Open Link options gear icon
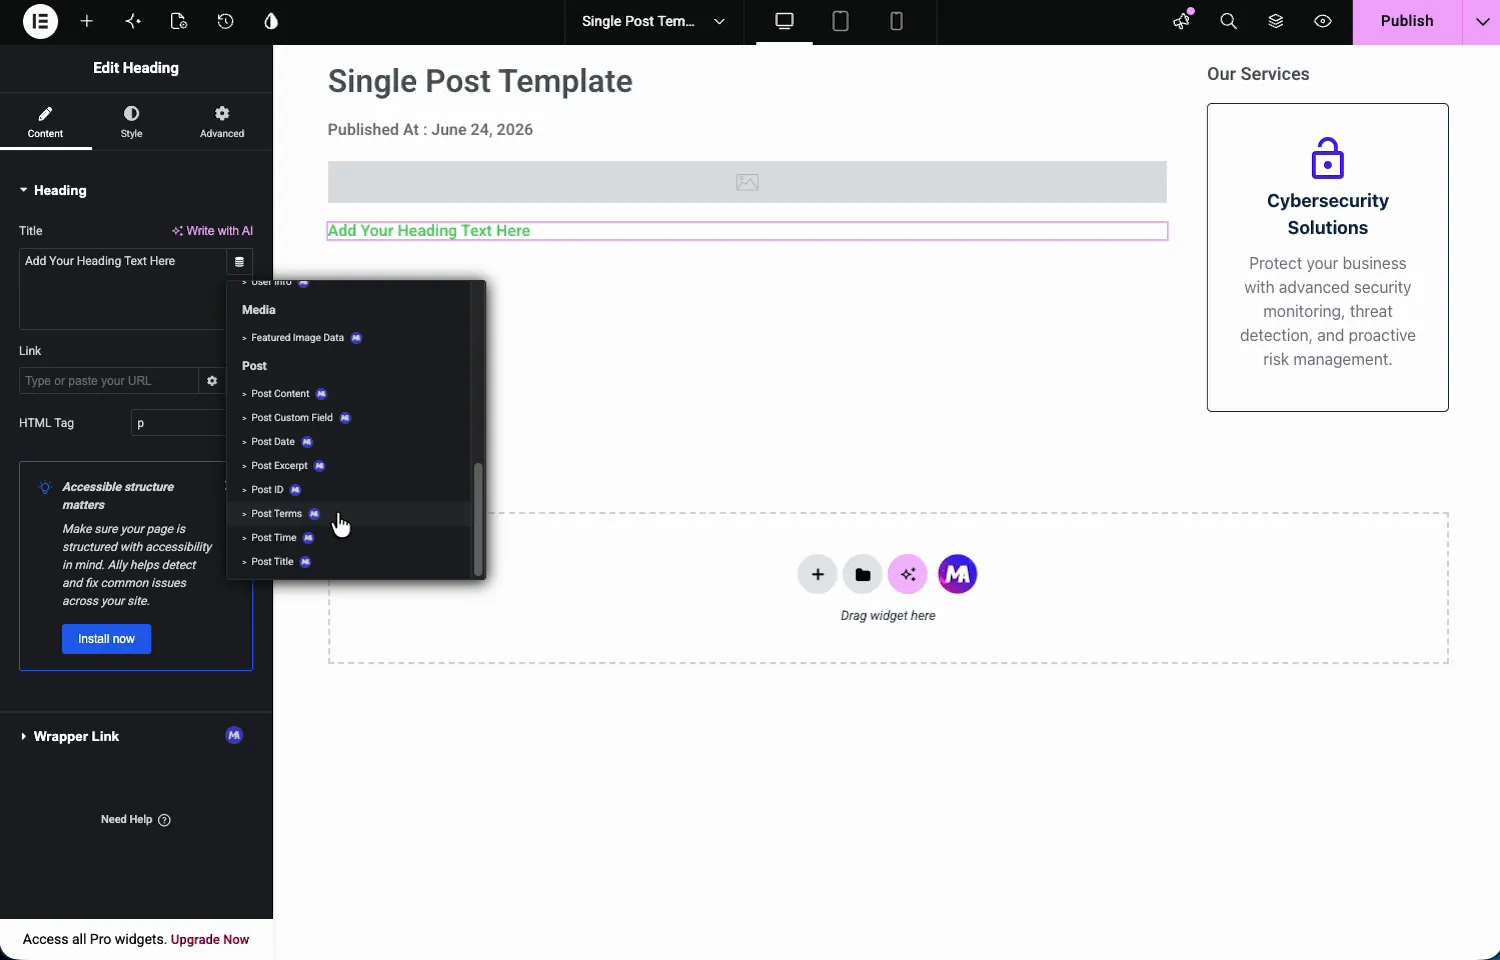This screenshot has height=960, width=1500. click(212, 381)
